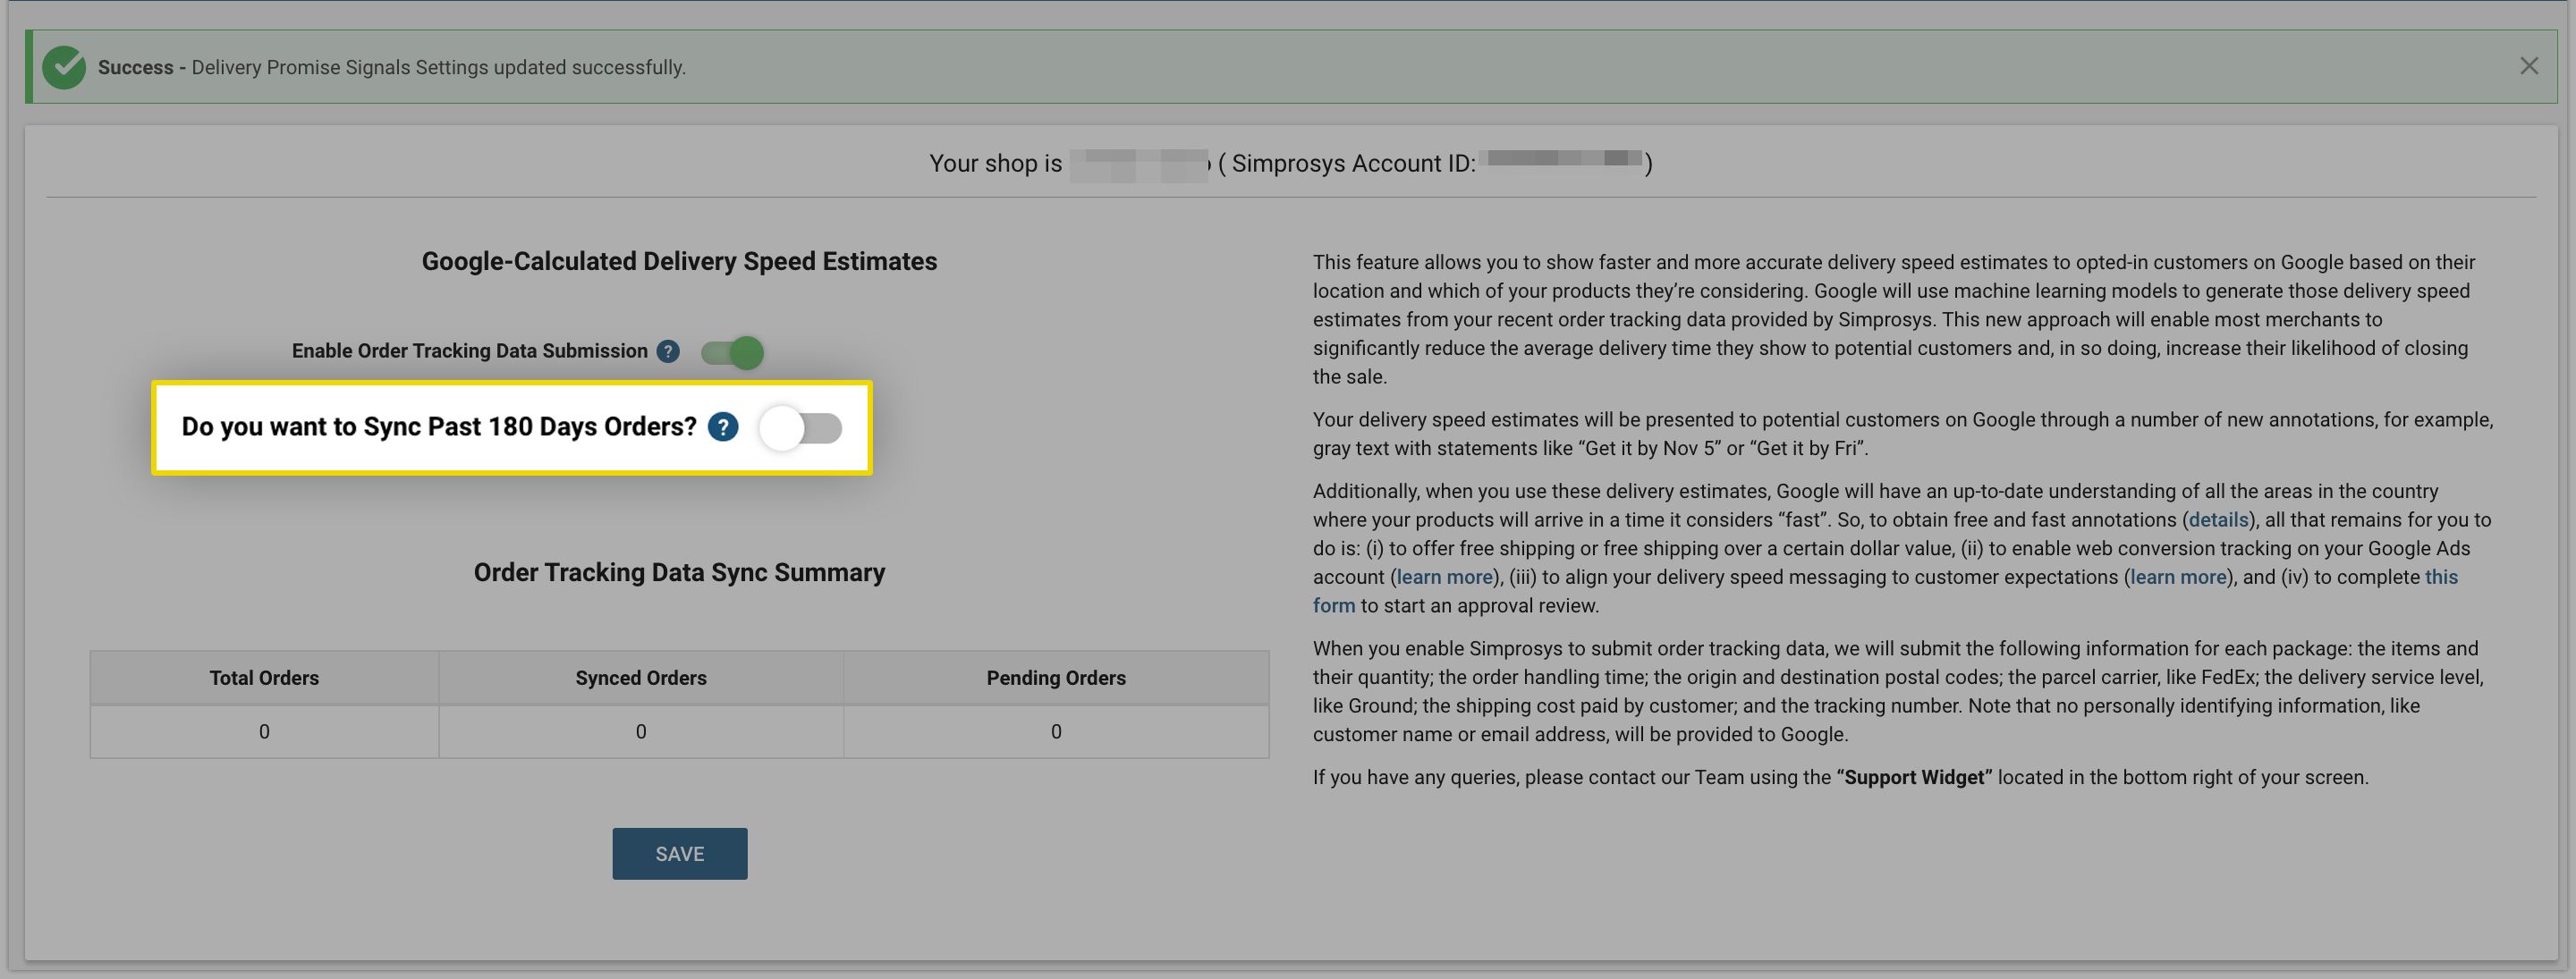Click the green success checkmark icon

click(x=64, y=67)
